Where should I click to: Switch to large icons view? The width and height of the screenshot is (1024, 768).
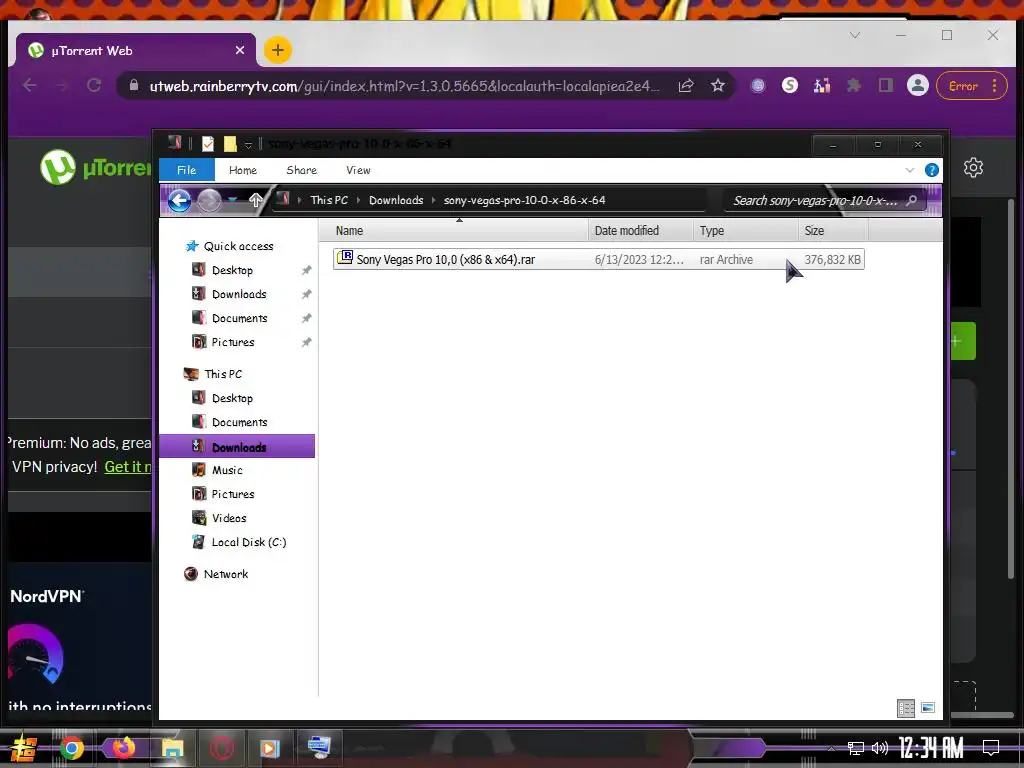tap(928, 708)
